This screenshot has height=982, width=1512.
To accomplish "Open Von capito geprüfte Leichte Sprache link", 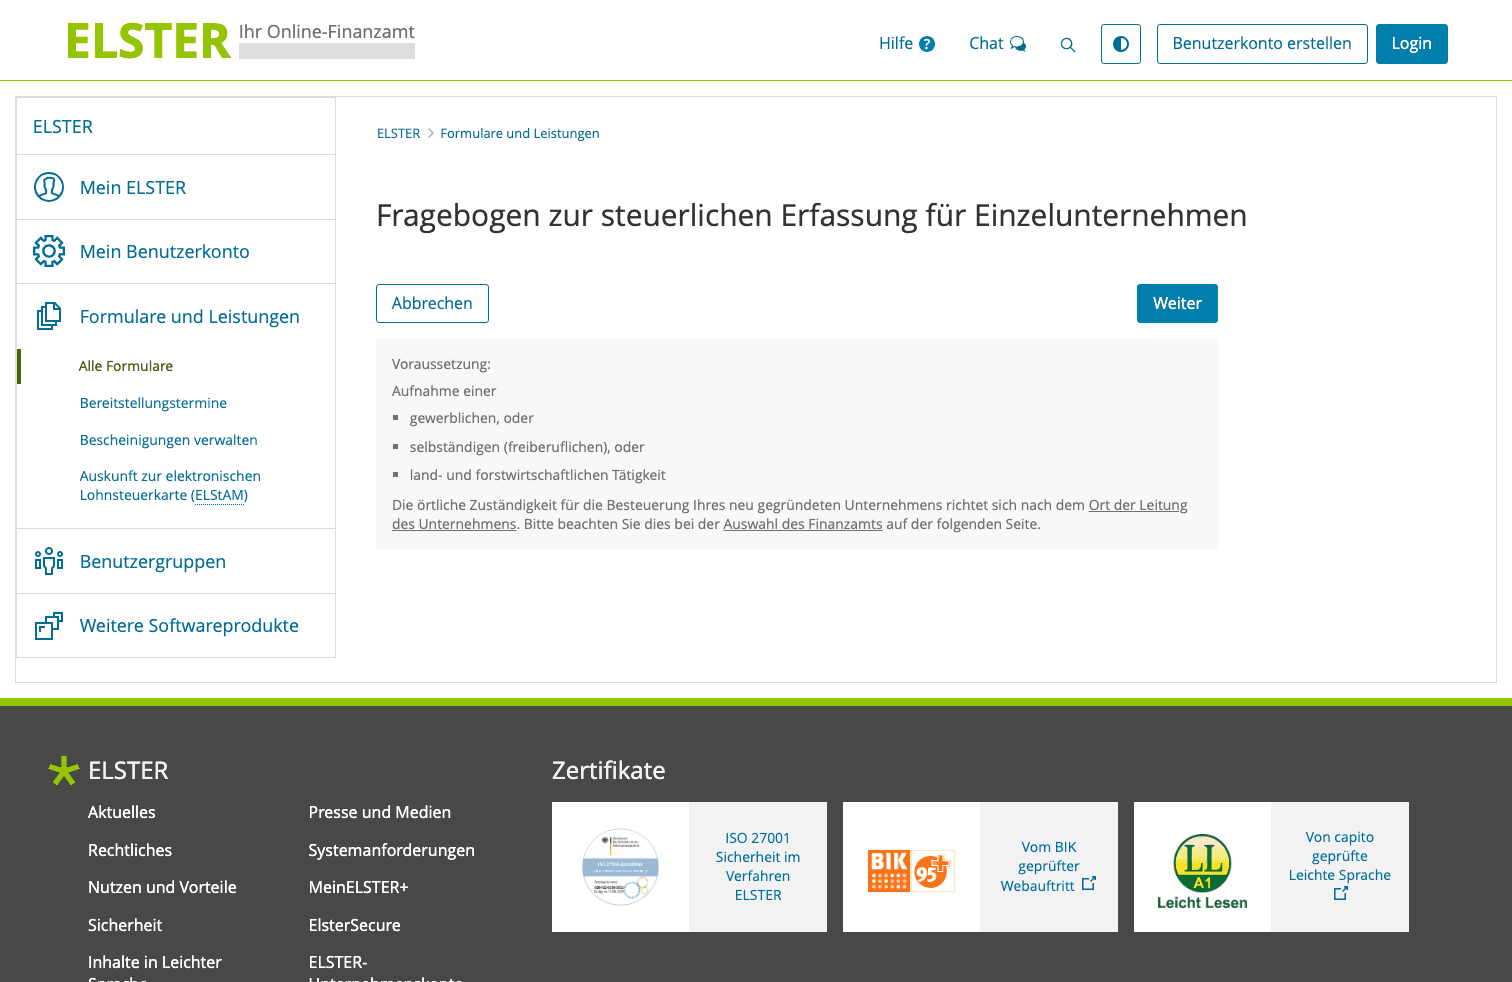I will [1340, 865].
